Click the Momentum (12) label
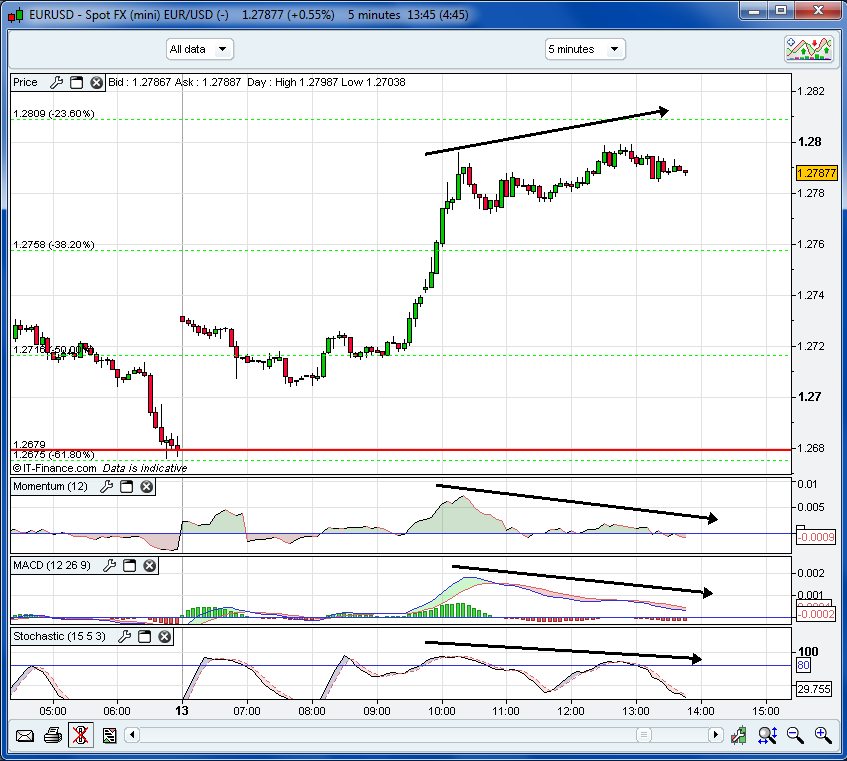This screenshot has height=761, width=847. 50,486
